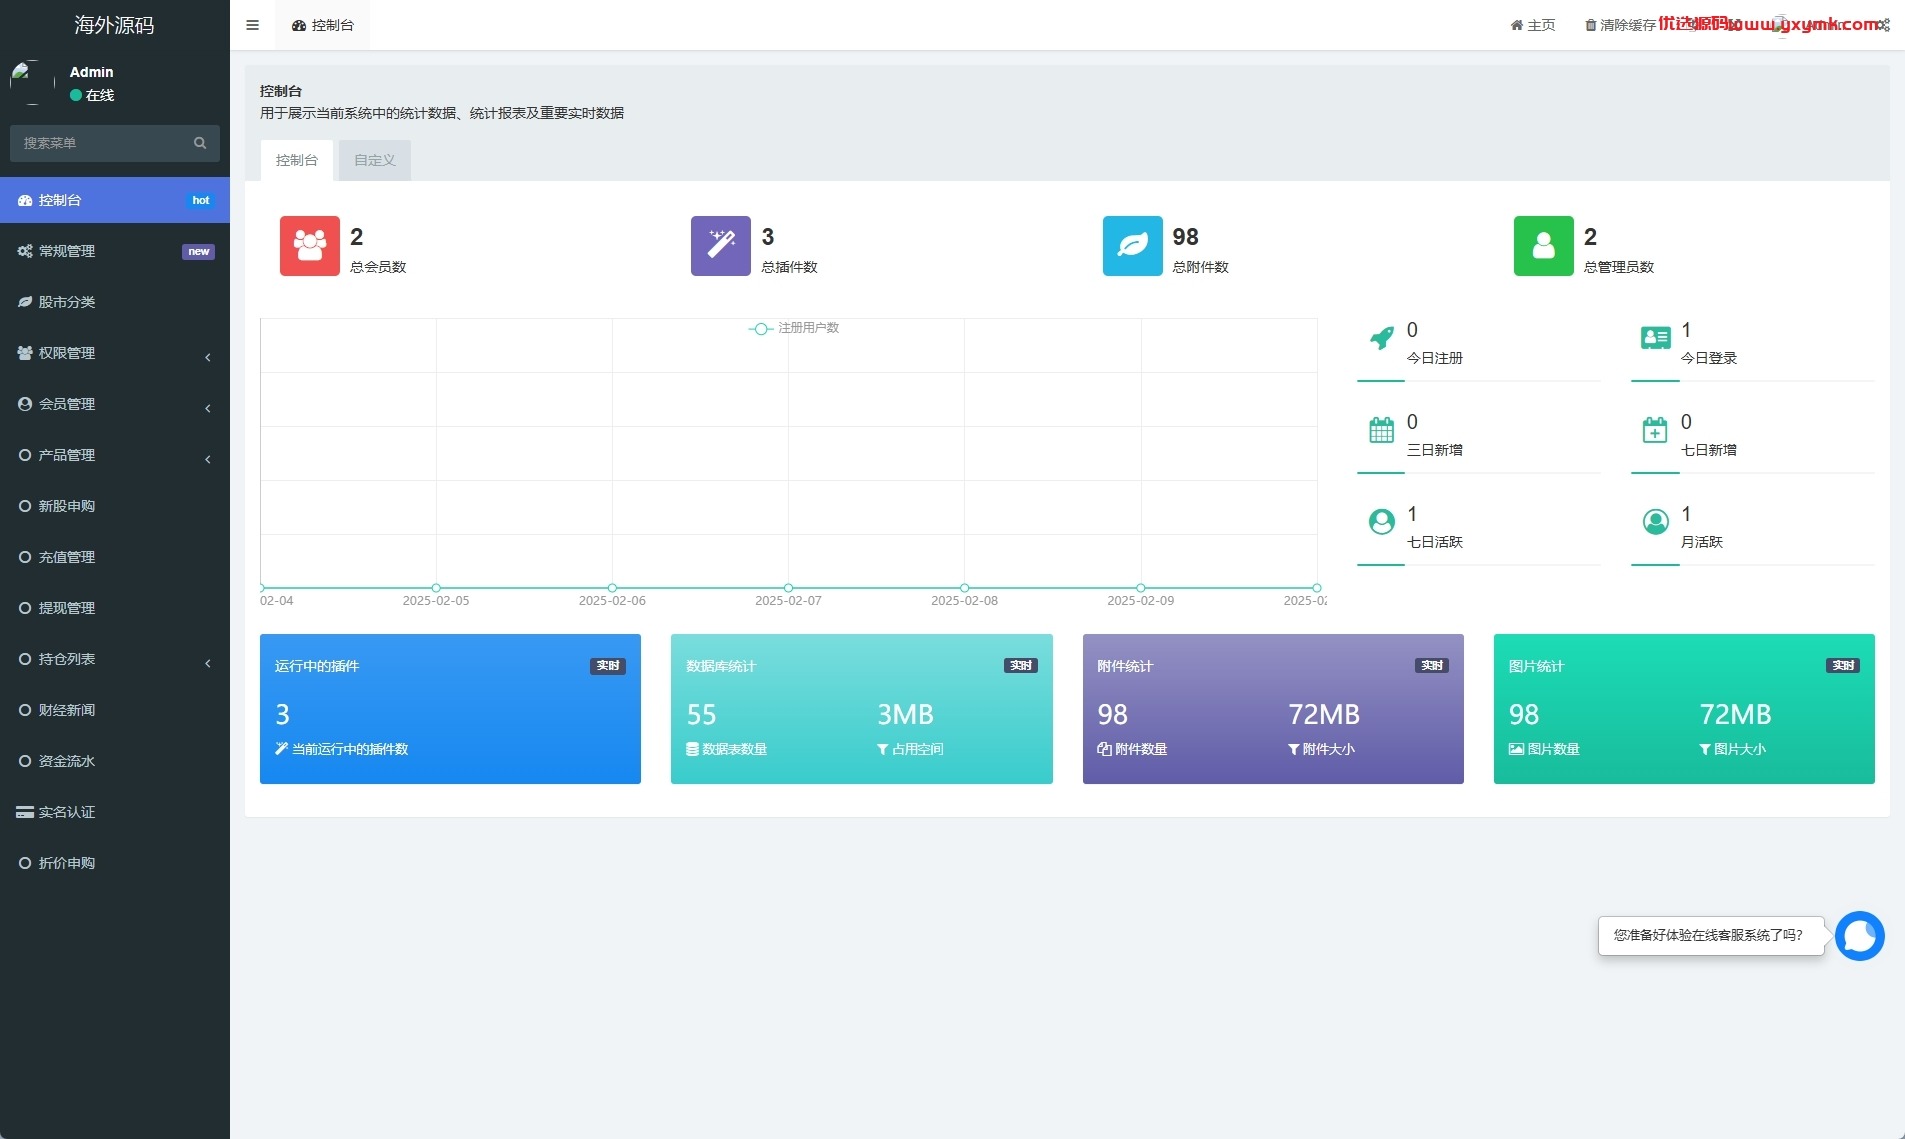Image resolution: width=1905 pixels, height=1139 pixels.
Task: Select the 控制台 tab in top bar
Action: [x=323, y=25]
